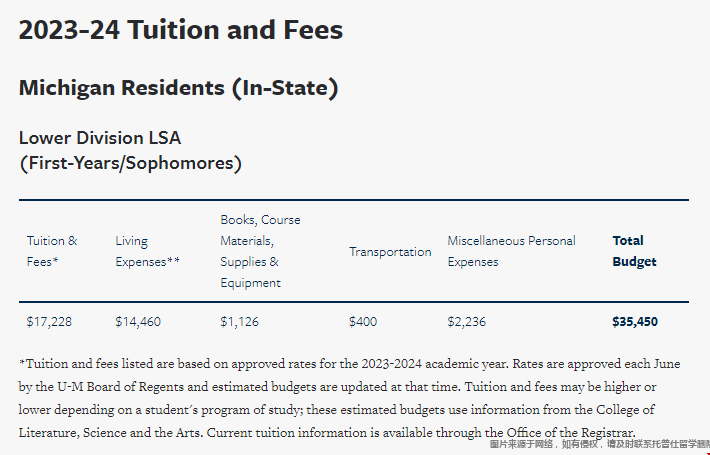Select Books, Course Materials column header
Image resolution: width=710 pixels, height=455 pixels.
pos(260,251)
